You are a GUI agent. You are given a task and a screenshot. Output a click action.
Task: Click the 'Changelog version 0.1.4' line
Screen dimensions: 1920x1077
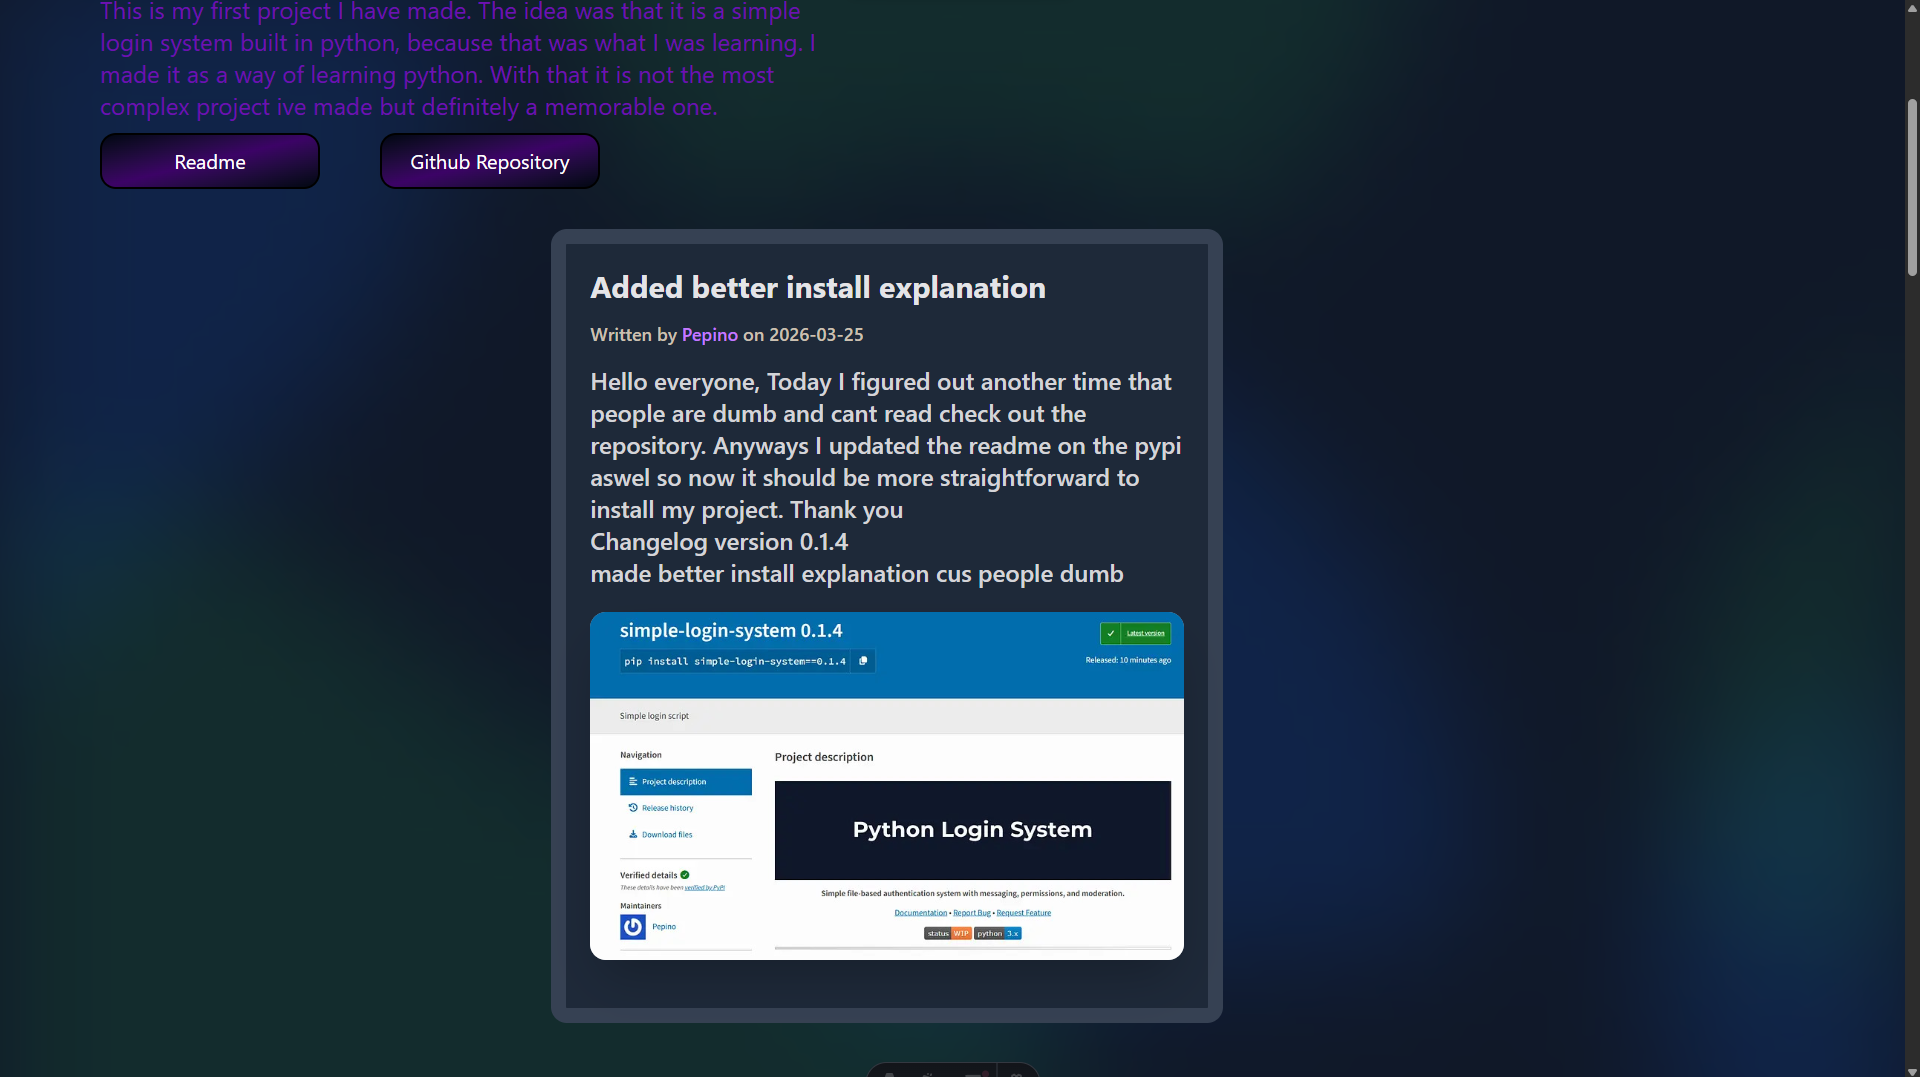coord(719,542)
